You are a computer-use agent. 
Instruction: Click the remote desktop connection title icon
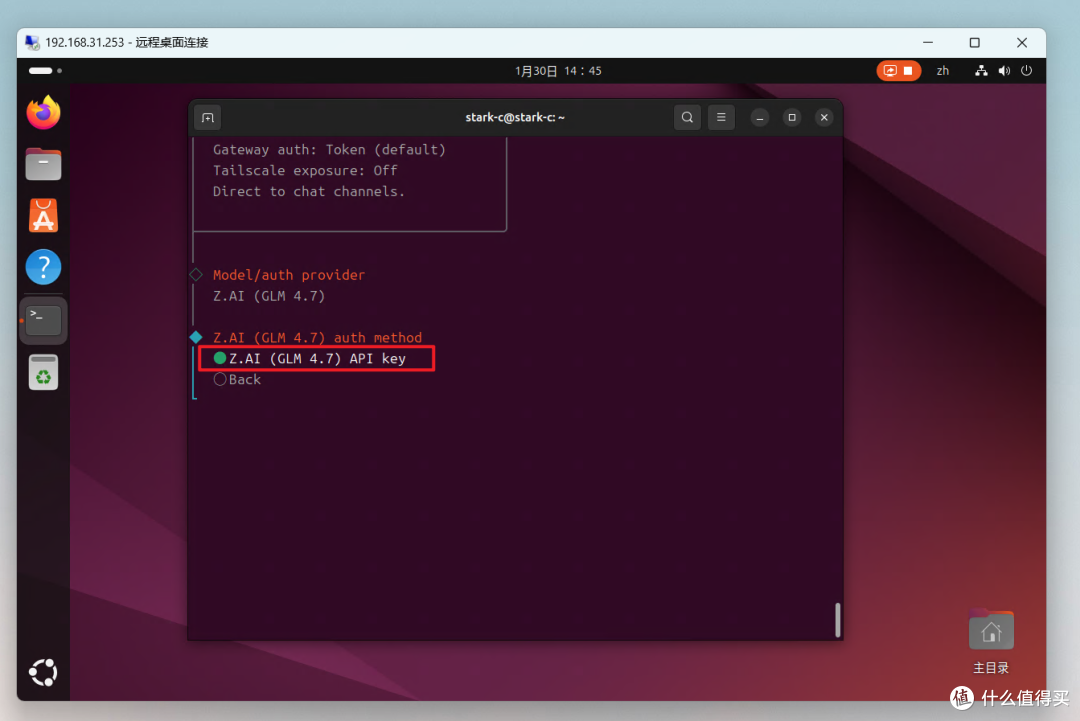(32, 43)
